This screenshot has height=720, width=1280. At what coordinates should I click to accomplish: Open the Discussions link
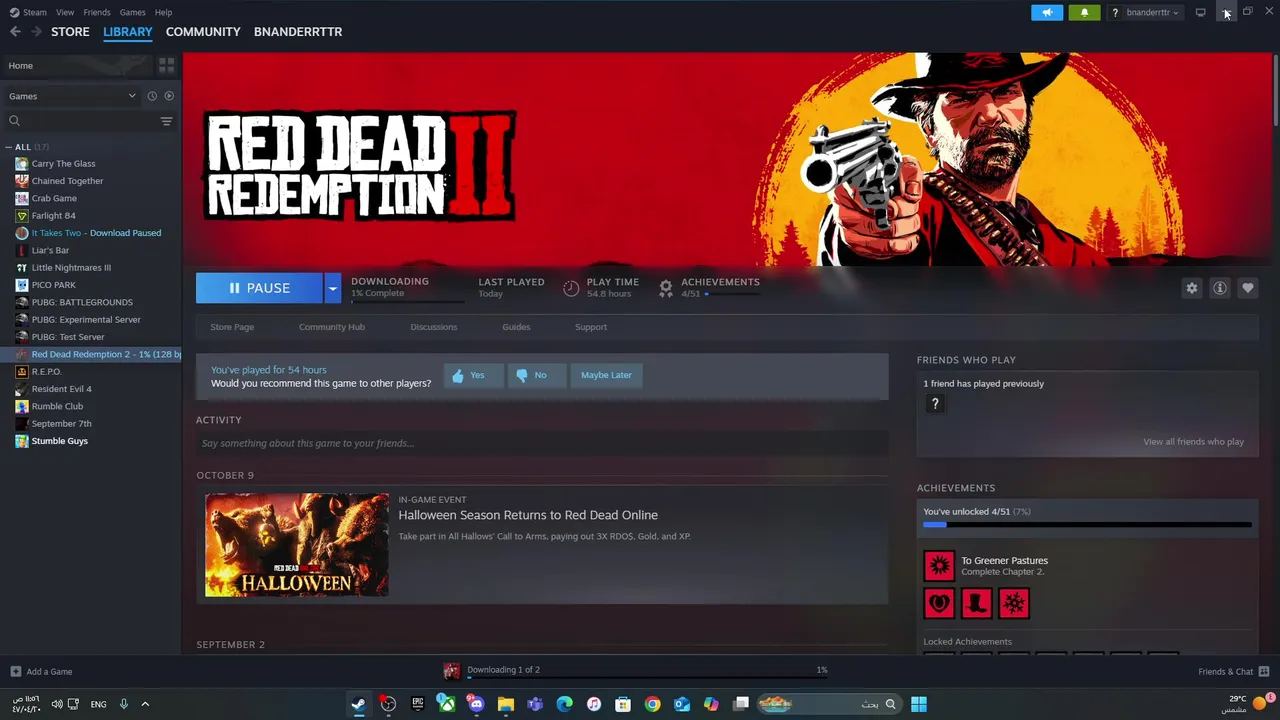[434, 327]
